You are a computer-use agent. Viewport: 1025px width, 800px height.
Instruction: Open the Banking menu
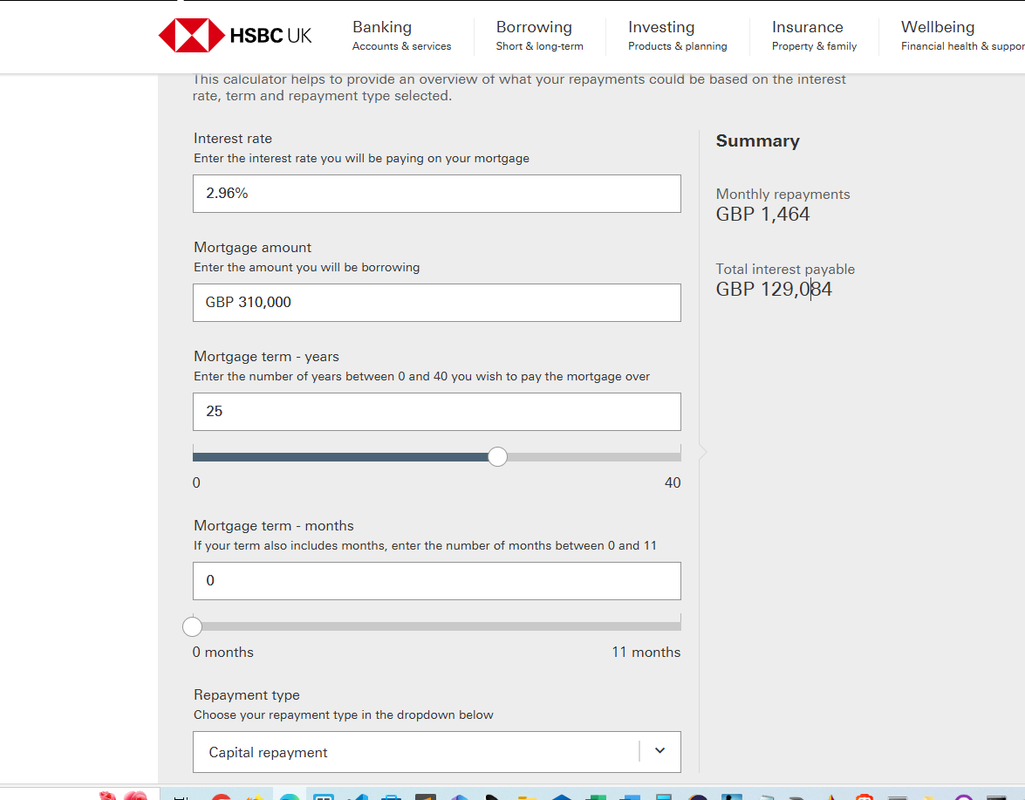401,36
